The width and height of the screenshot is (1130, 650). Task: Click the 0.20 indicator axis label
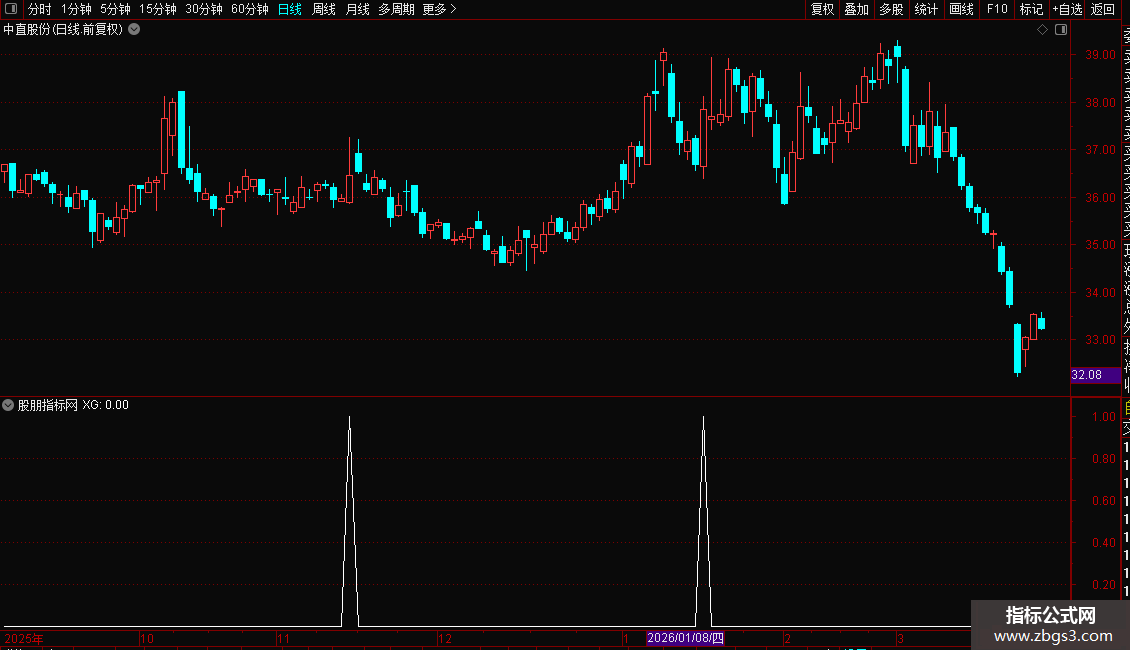(1104, 584)
